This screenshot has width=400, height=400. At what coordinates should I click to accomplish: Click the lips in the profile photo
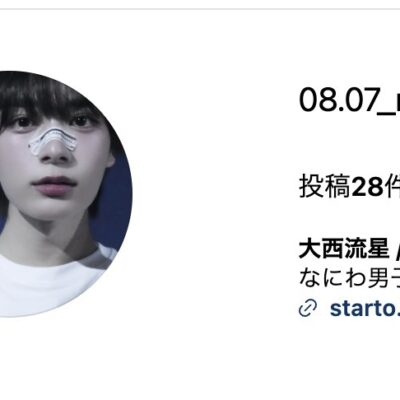tap(53, 184)
